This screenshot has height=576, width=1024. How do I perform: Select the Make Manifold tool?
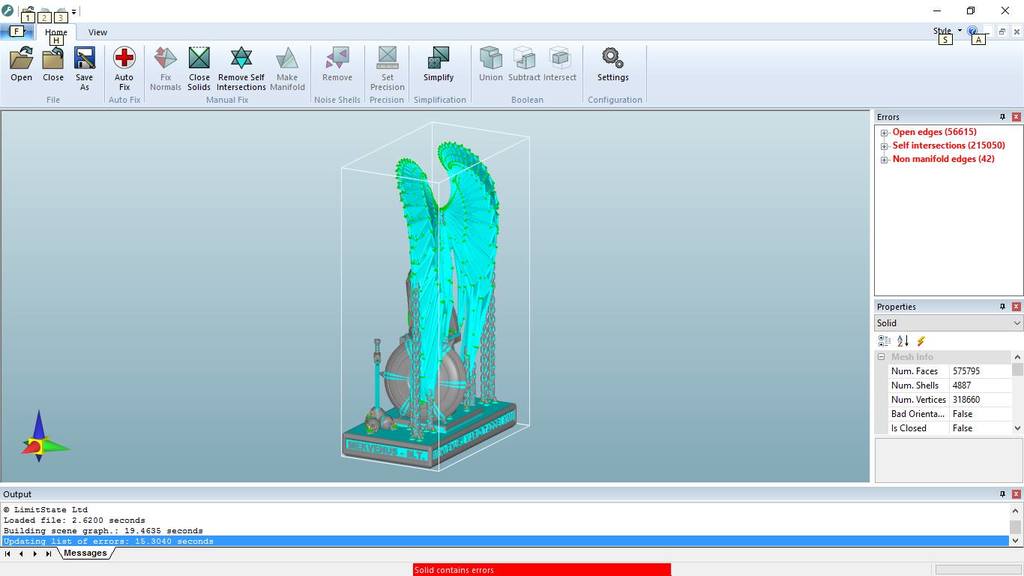coord(287,69)
